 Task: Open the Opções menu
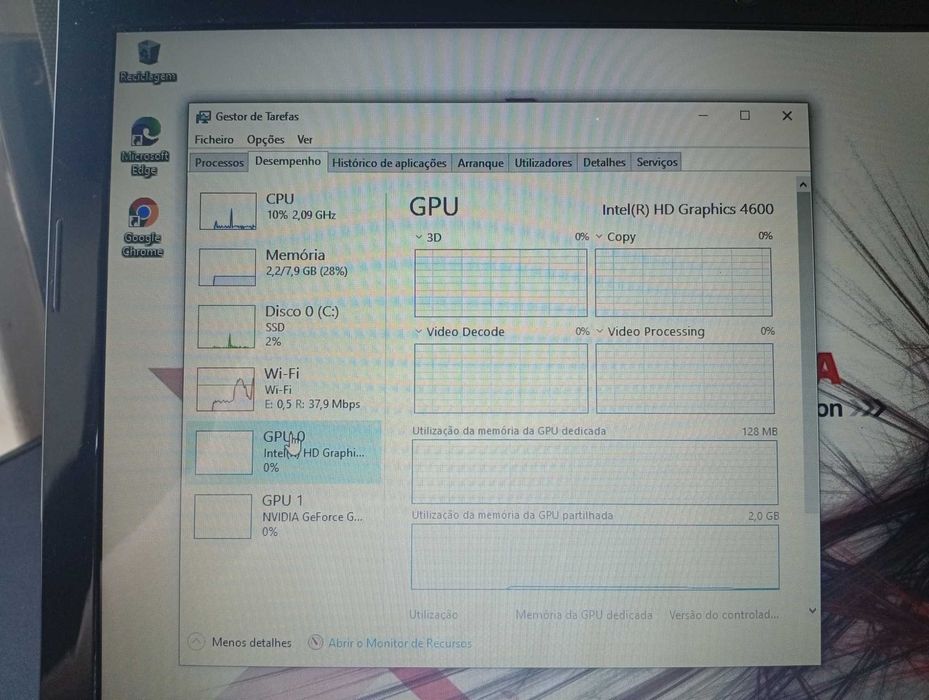[265, 140]
